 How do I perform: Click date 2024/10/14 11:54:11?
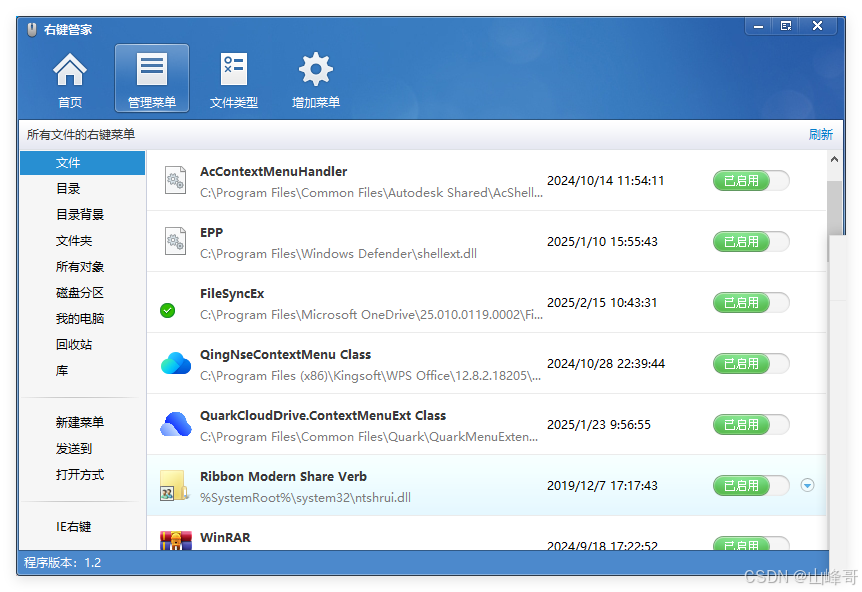tap(605, 180)
